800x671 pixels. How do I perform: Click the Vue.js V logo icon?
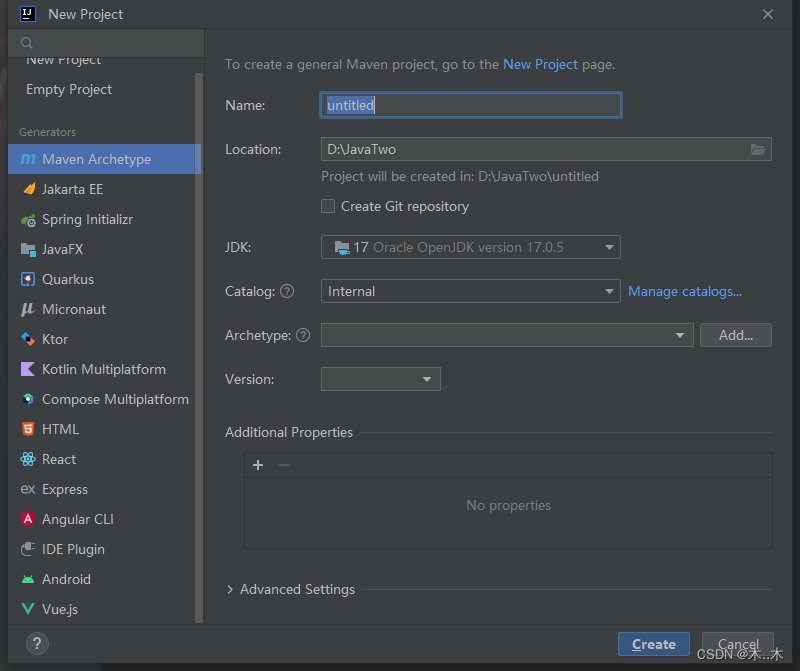coord(28,609)
